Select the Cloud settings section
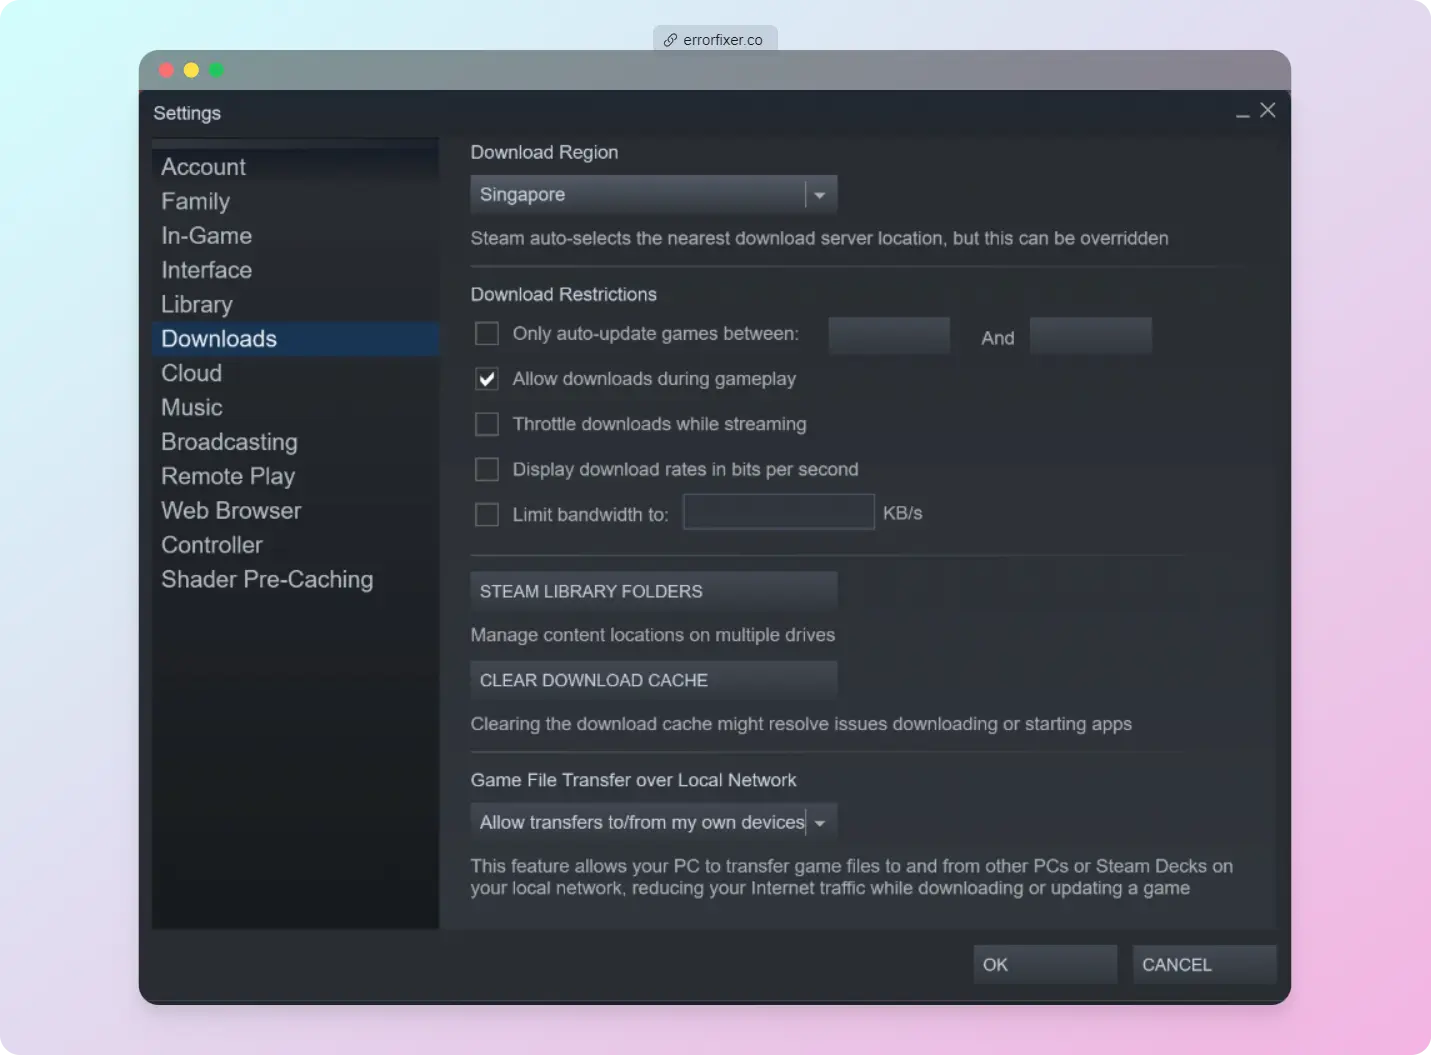Screen dimensions: 1431x1055 coord(191,373)
